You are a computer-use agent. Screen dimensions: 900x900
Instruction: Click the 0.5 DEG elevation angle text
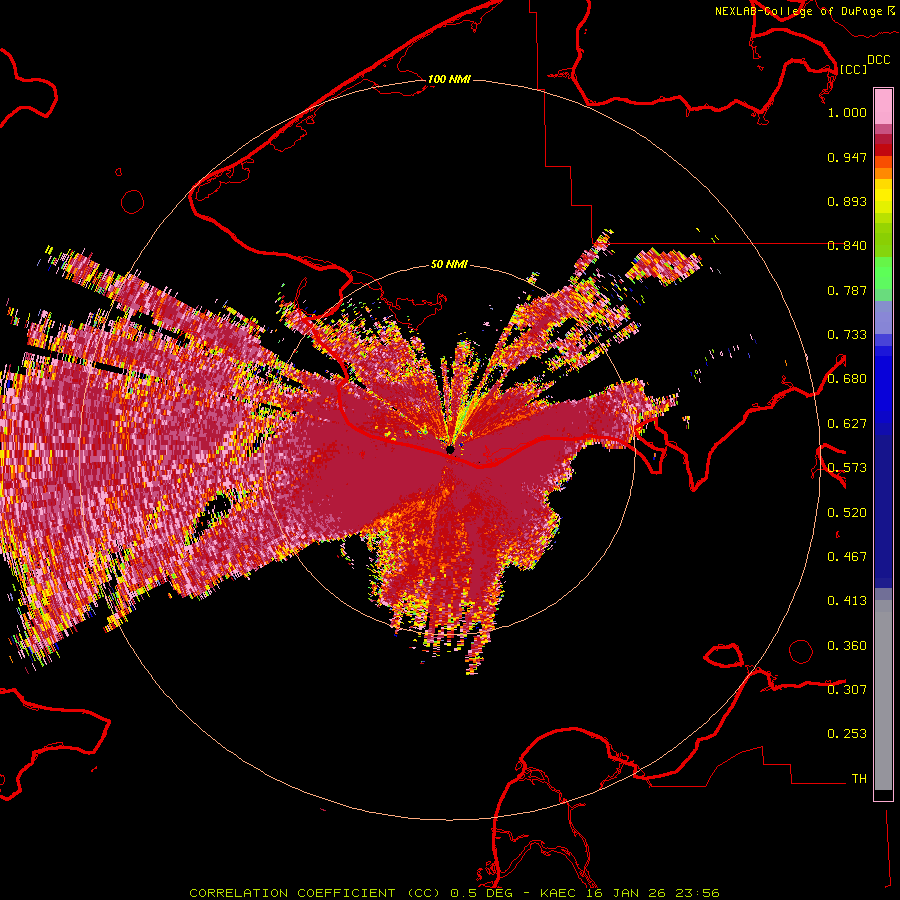(481, 893)
